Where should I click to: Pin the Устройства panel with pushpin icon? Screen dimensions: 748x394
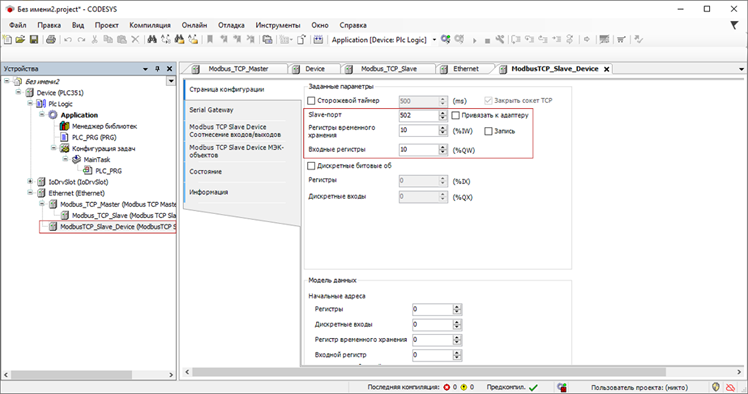157,69
